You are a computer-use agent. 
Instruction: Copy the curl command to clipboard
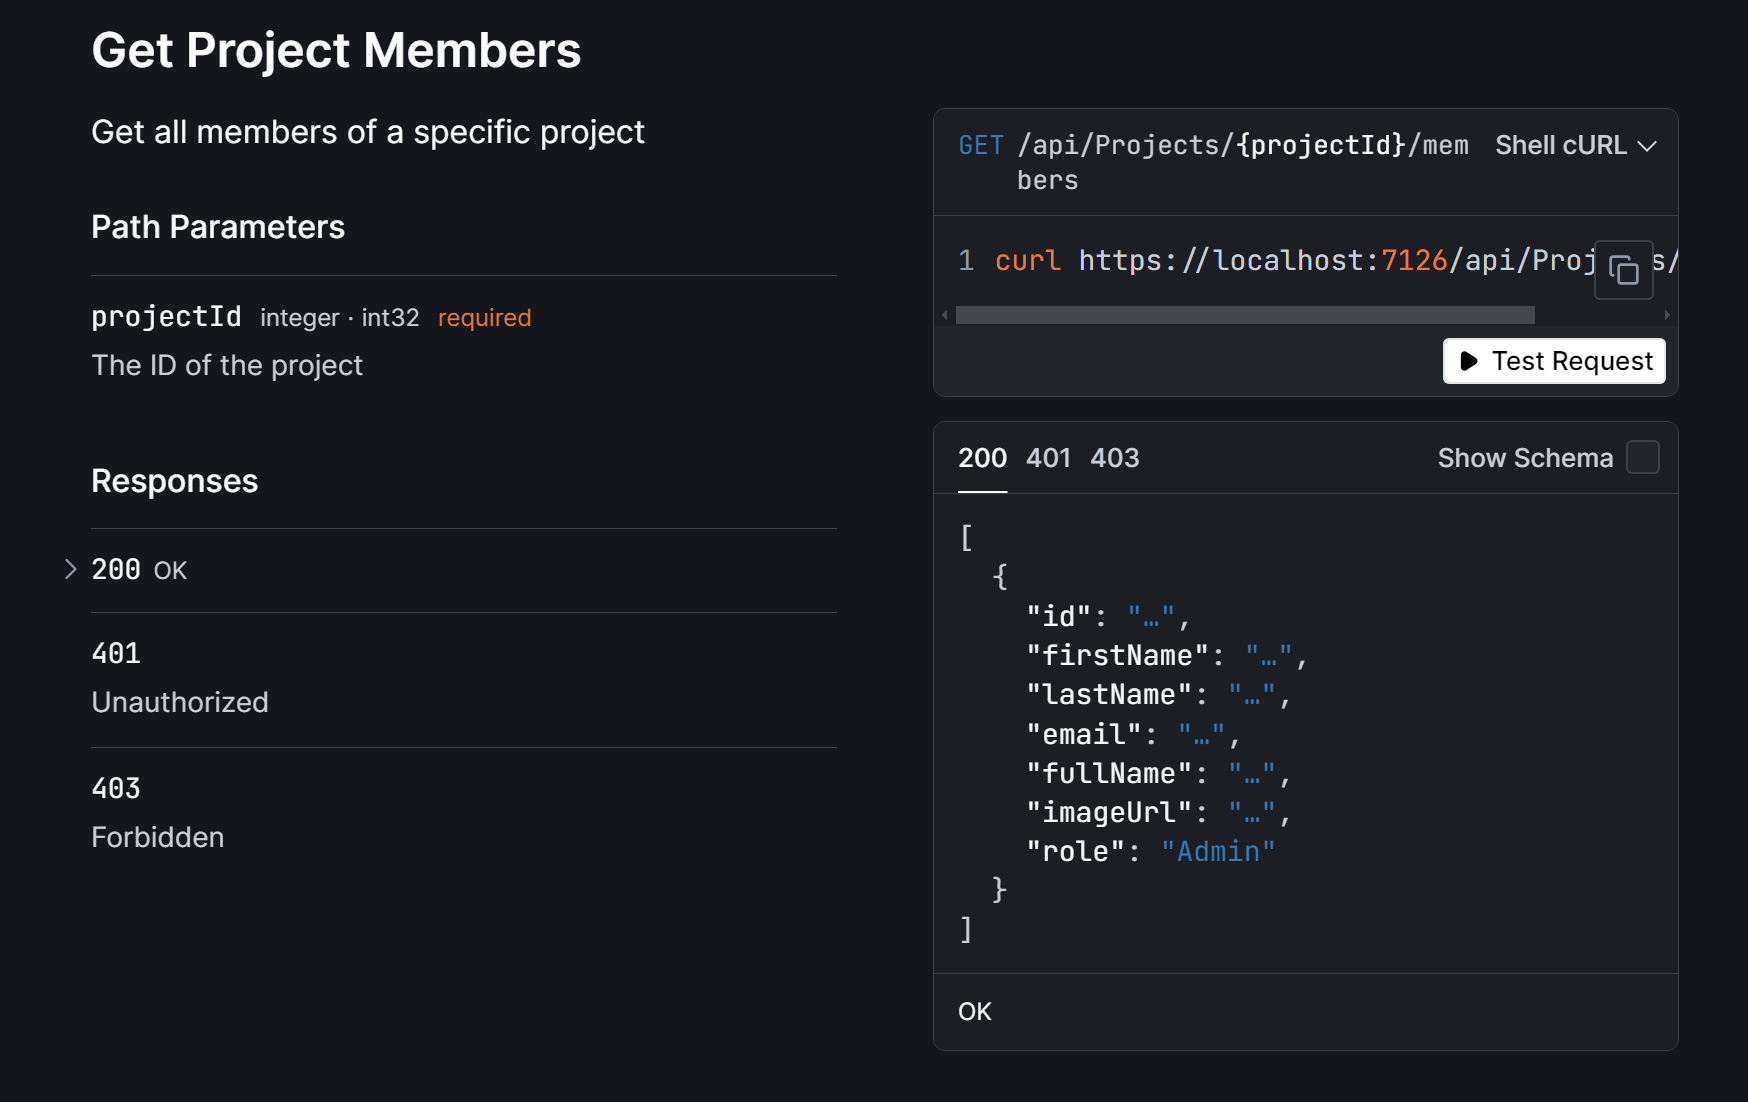click(1623, 270)
